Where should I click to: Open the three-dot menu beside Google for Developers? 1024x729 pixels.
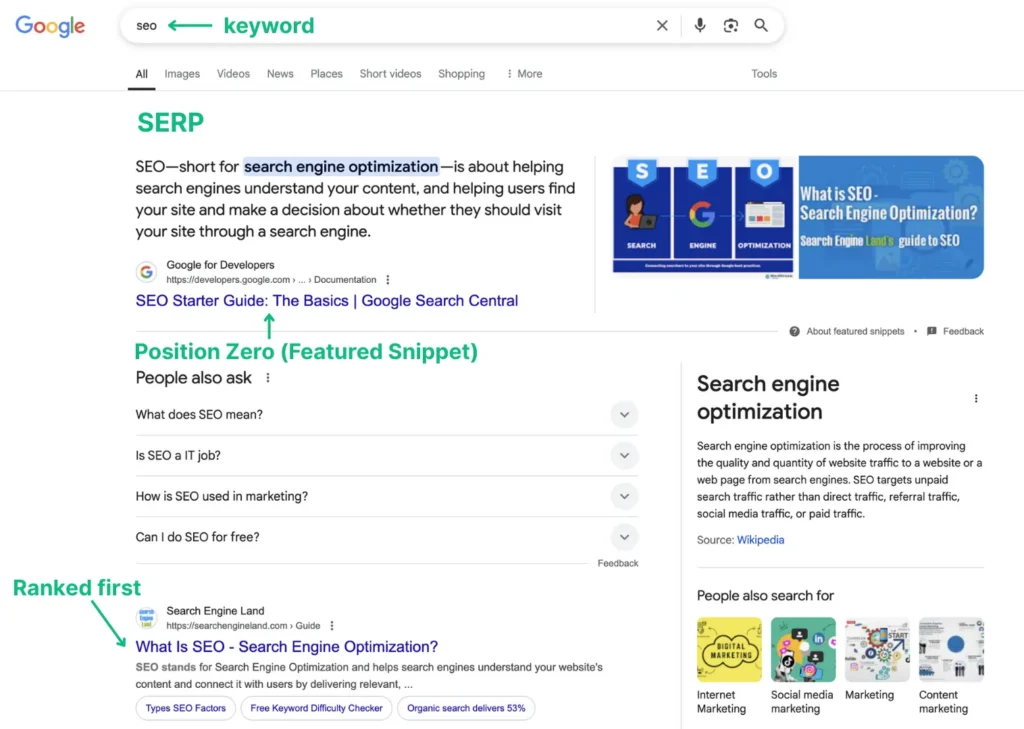(388, 280)
